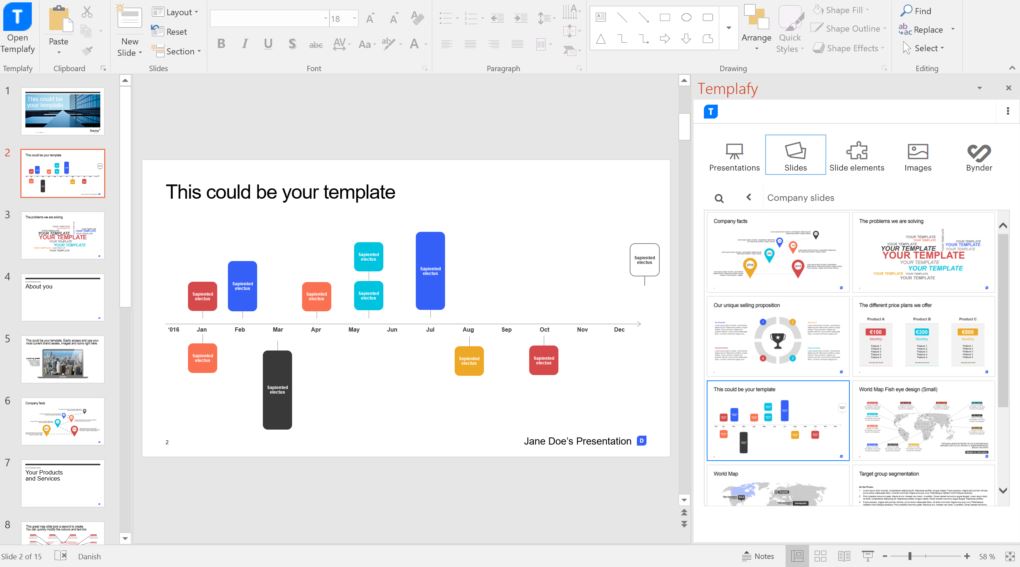Switch to the Bynder tab

(979, 157)
